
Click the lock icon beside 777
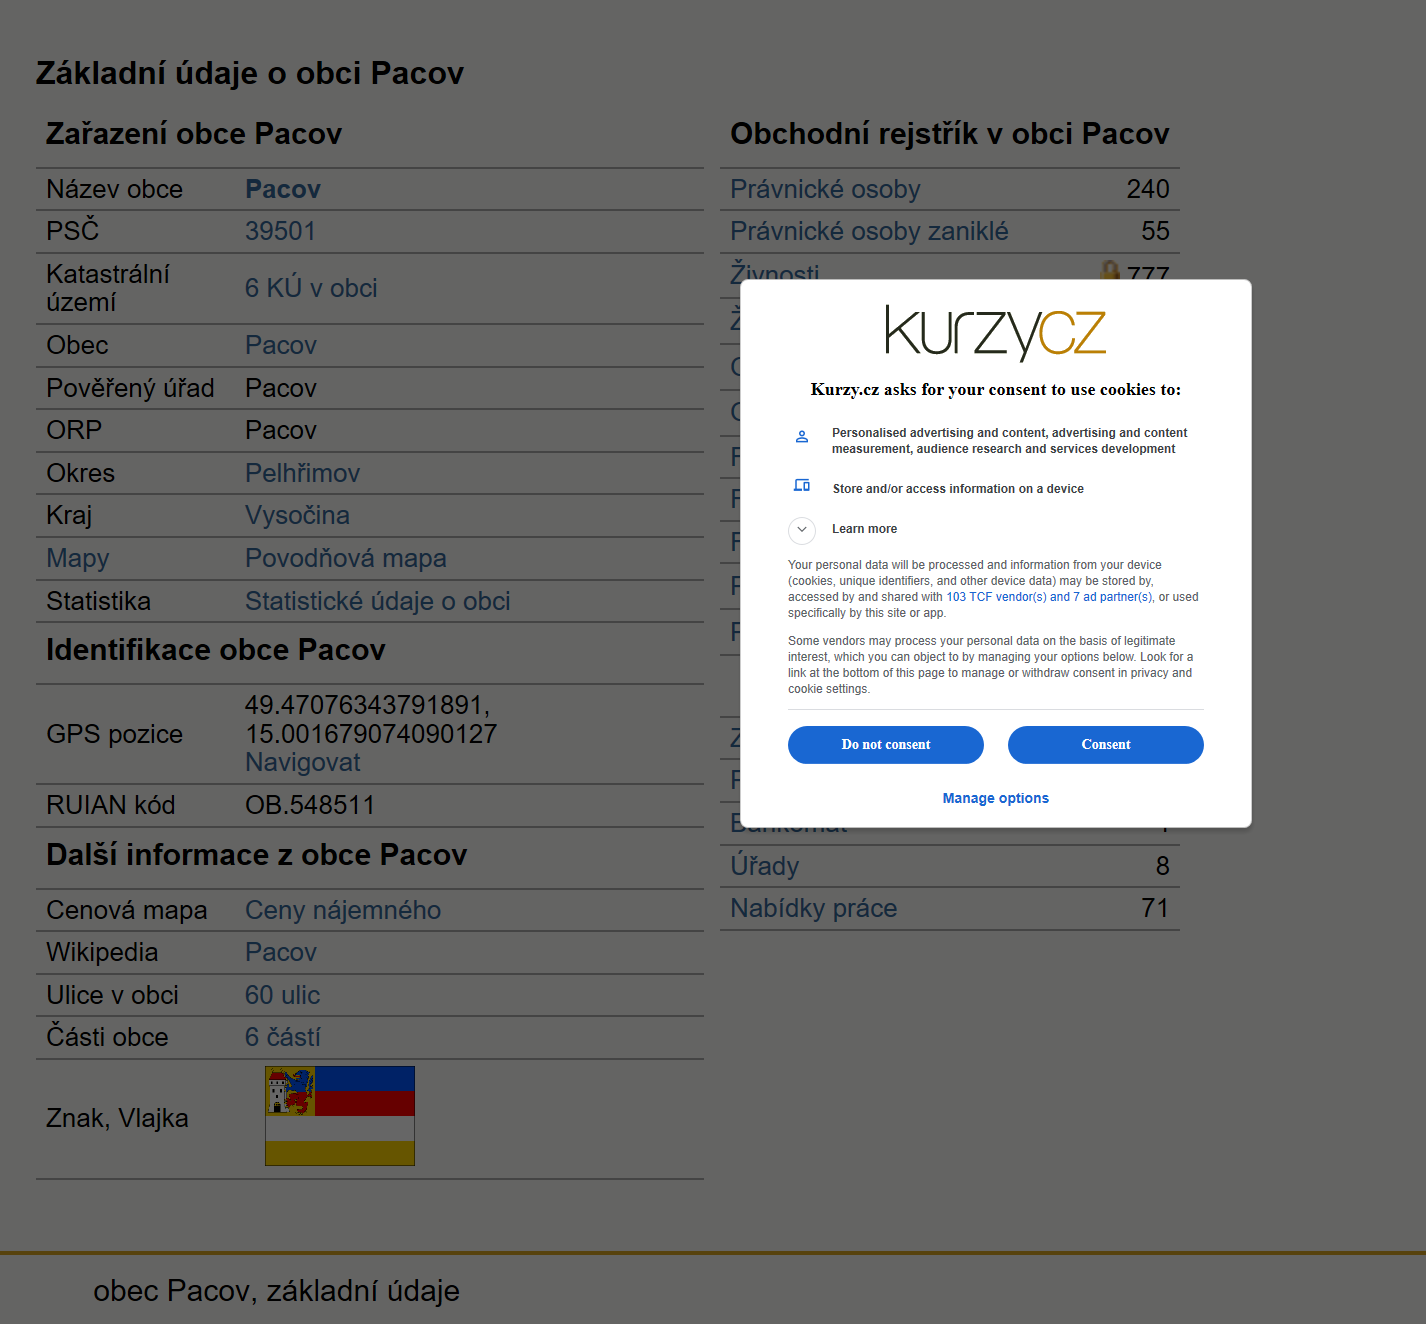[x=1110, y=270]
